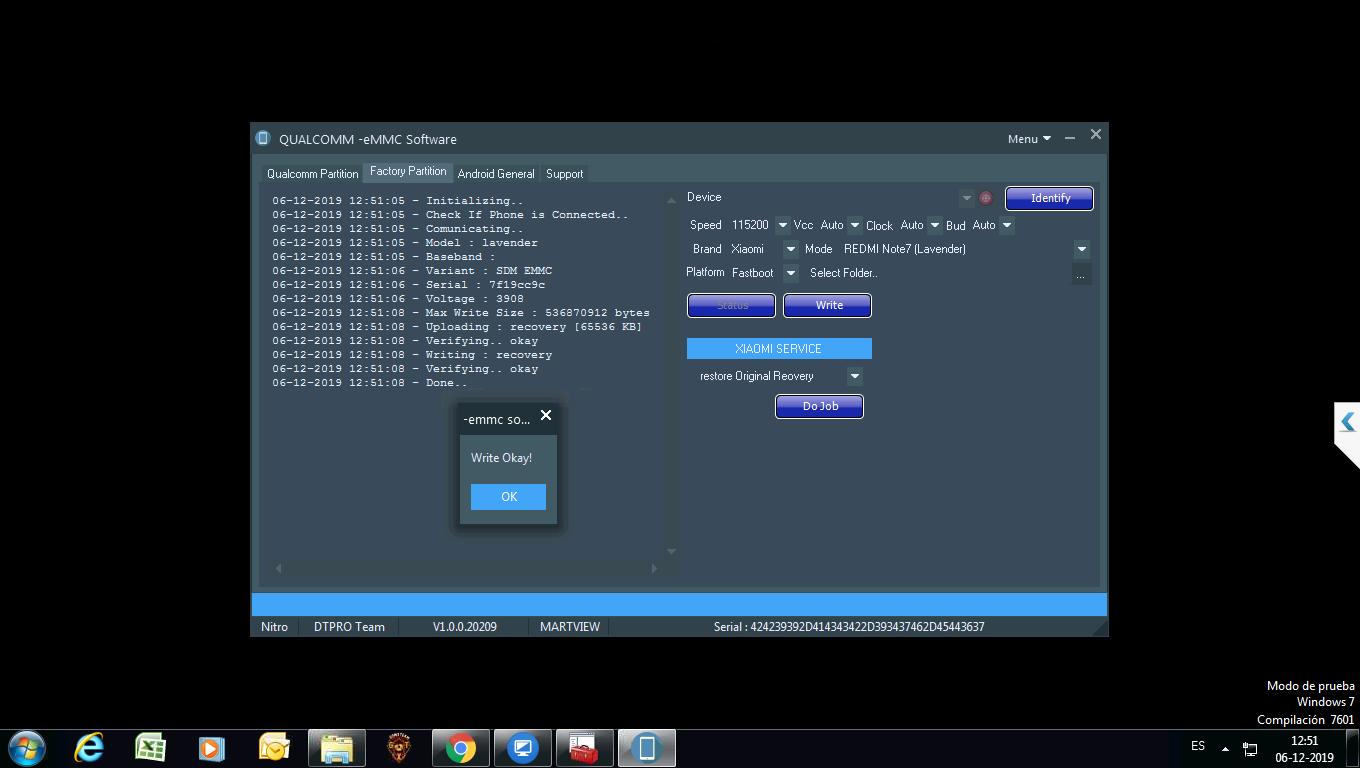Click the 'Model : lavender' log line
The width and height of the screenshot is (1360, 768).
[405, 243]
